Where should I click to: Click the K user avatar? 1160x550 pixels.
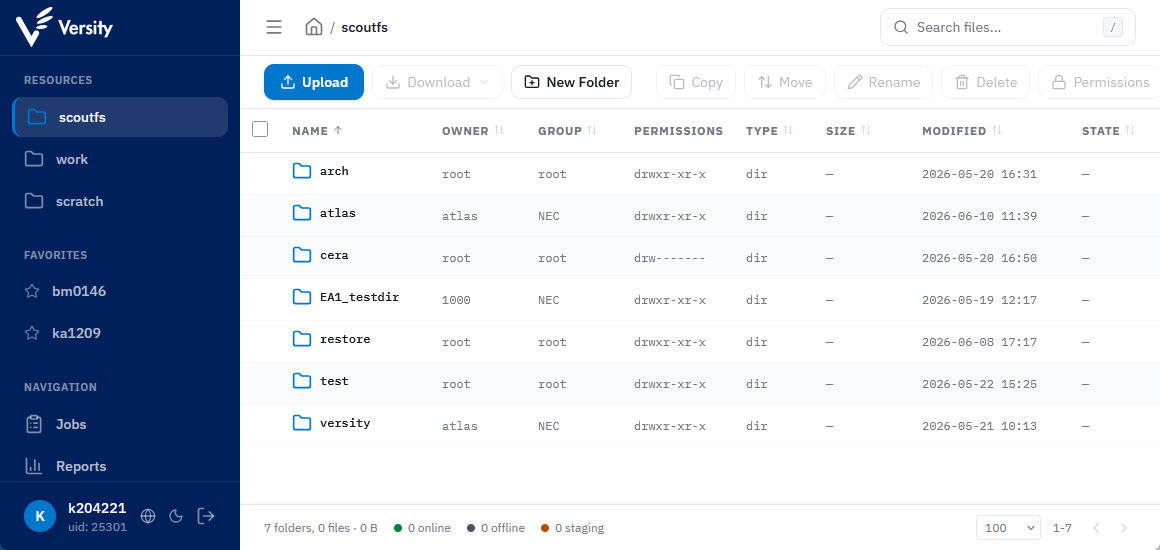click(x=40, y=516)
